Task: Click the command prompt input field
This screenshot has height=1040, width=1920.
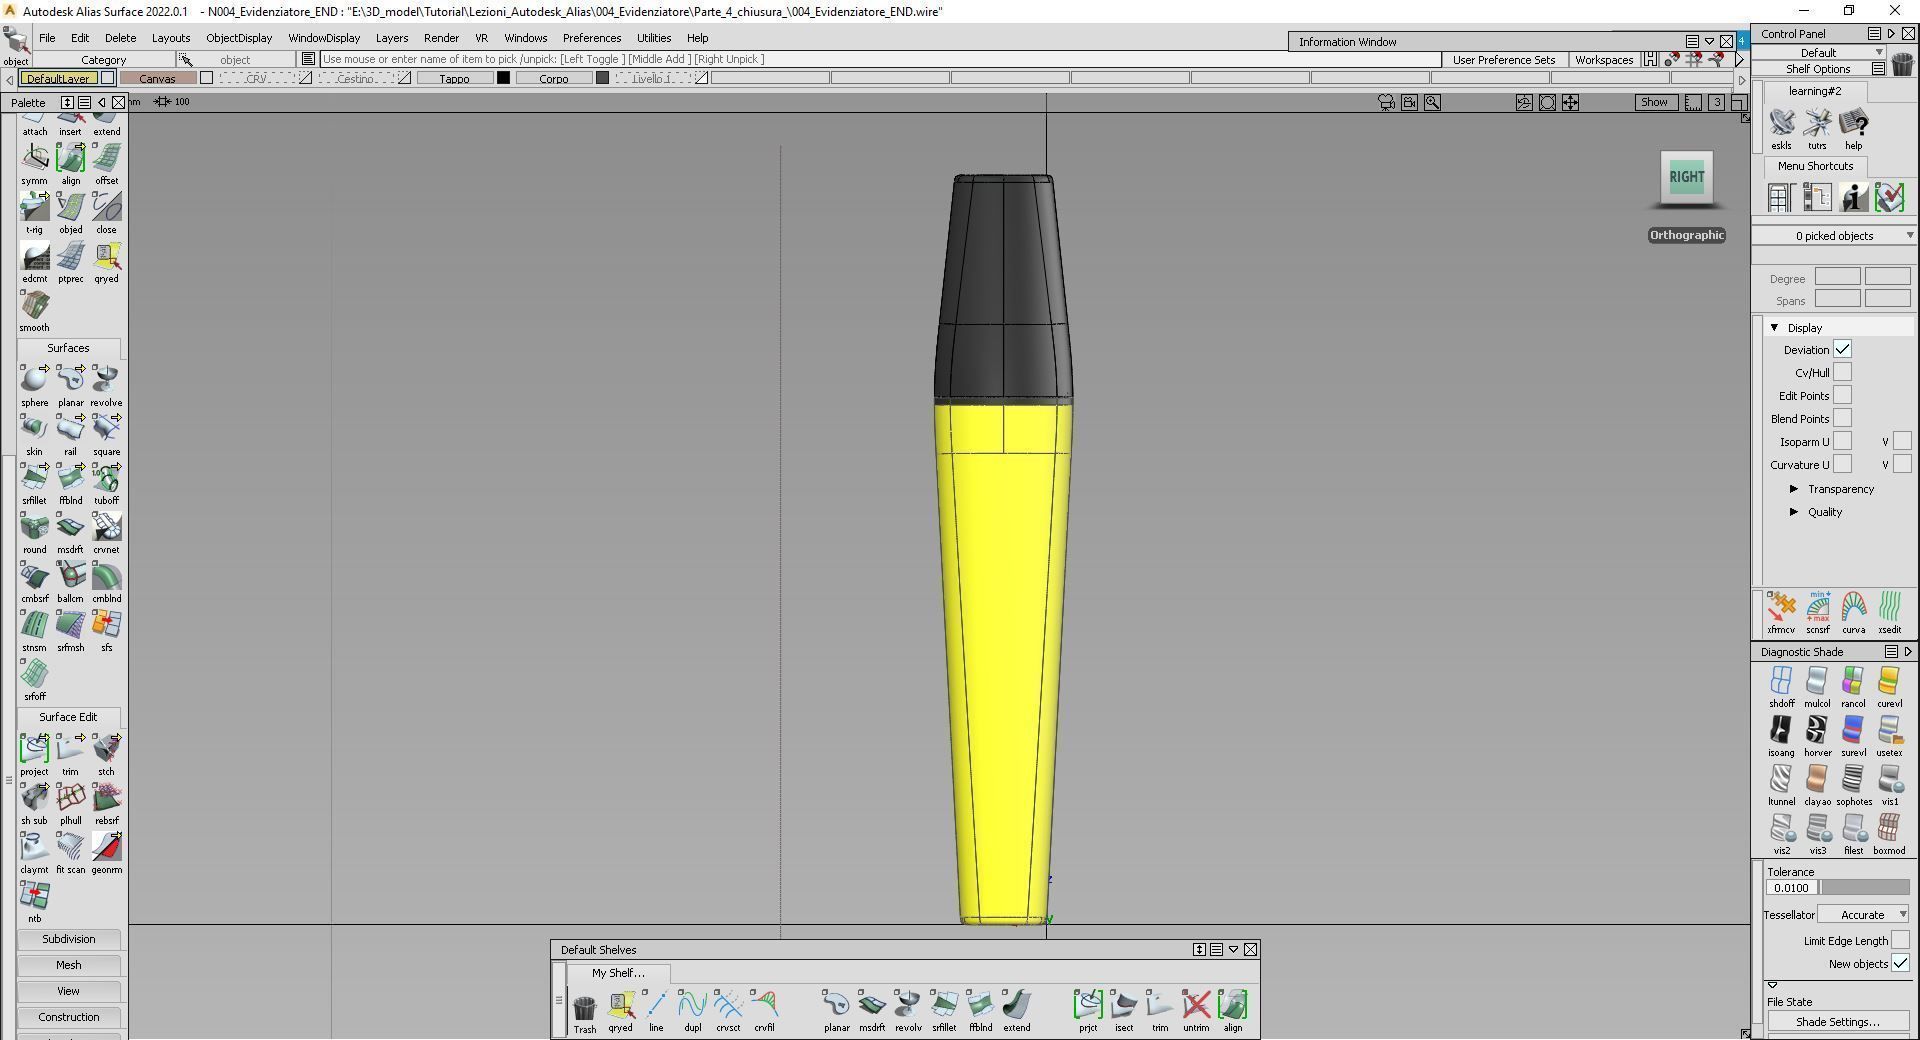Action: coord(880,59)
